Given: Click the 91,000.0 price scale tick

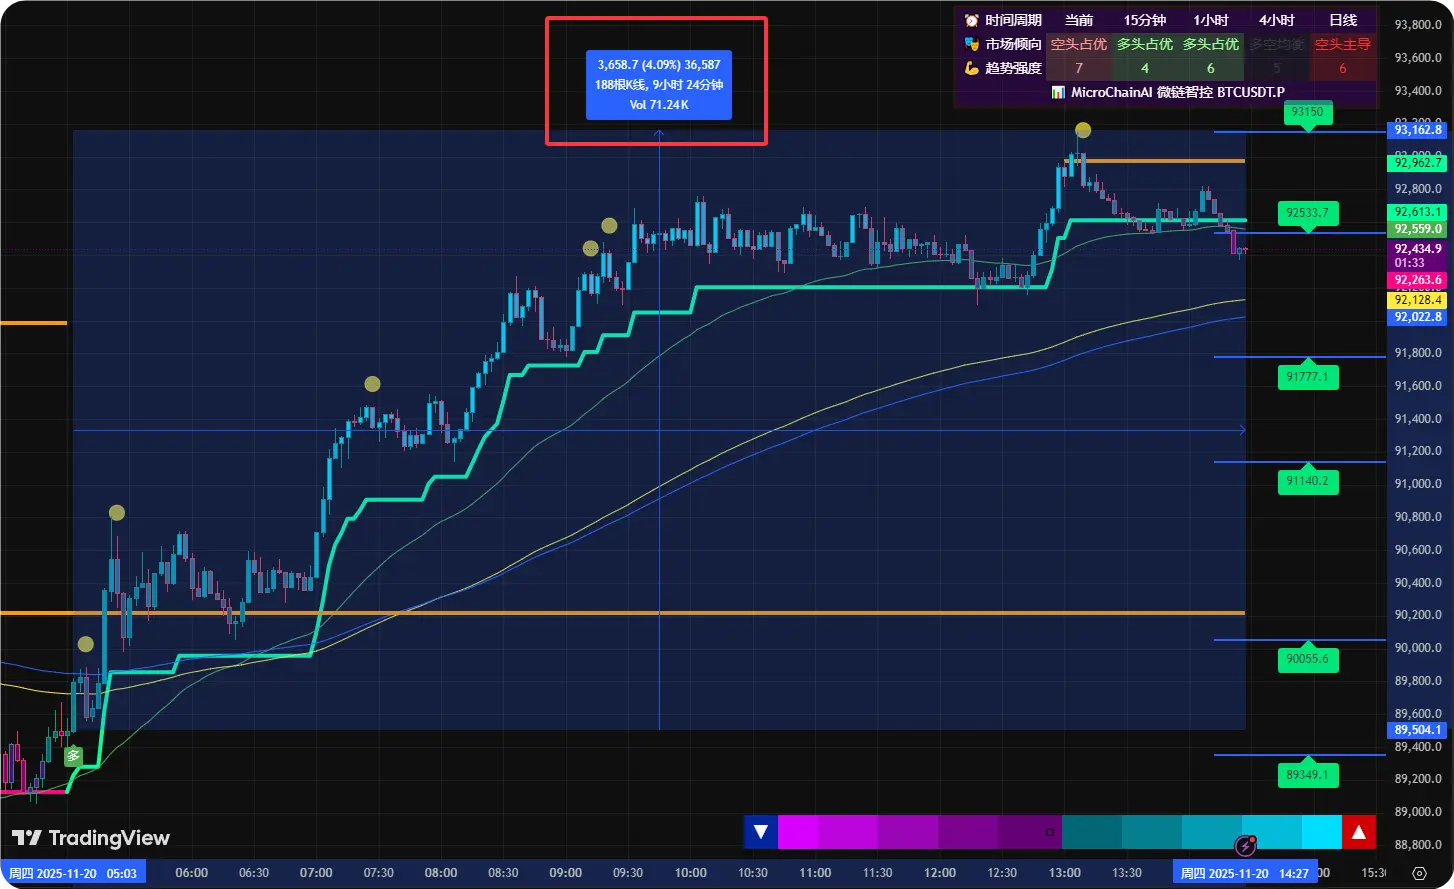Looking at the screenshot, I should pos(1418,484).
